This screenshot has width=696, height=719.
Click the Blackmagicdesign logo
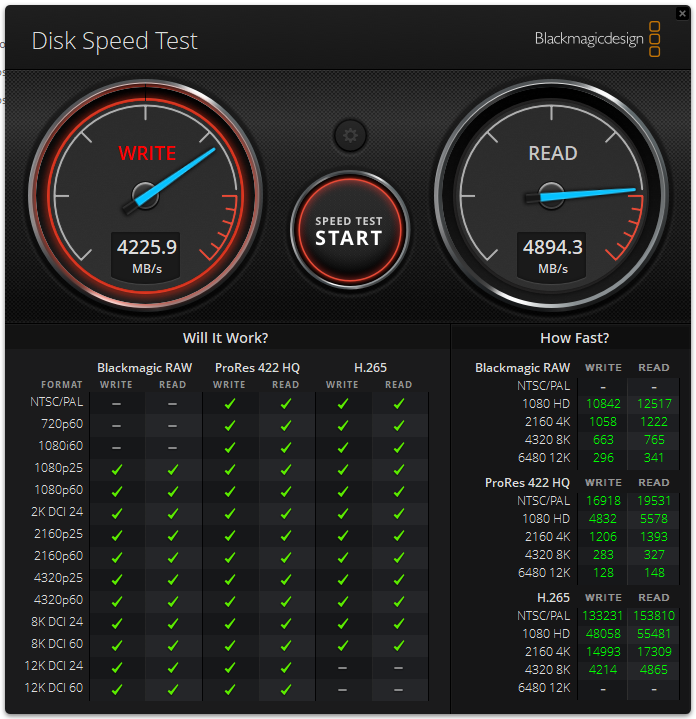point(597,39)
